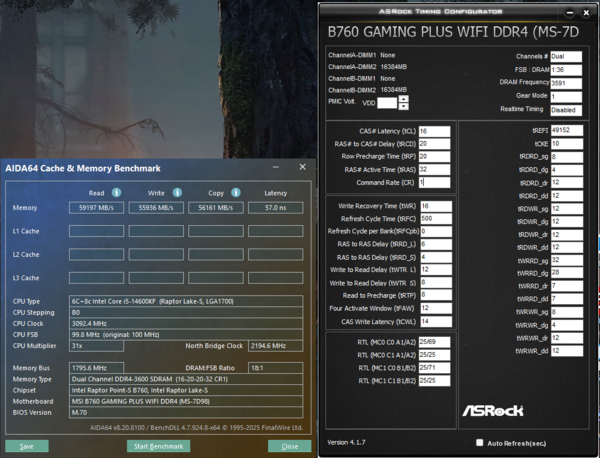Click the tRDWR_sg value field

tap(567, 209)
